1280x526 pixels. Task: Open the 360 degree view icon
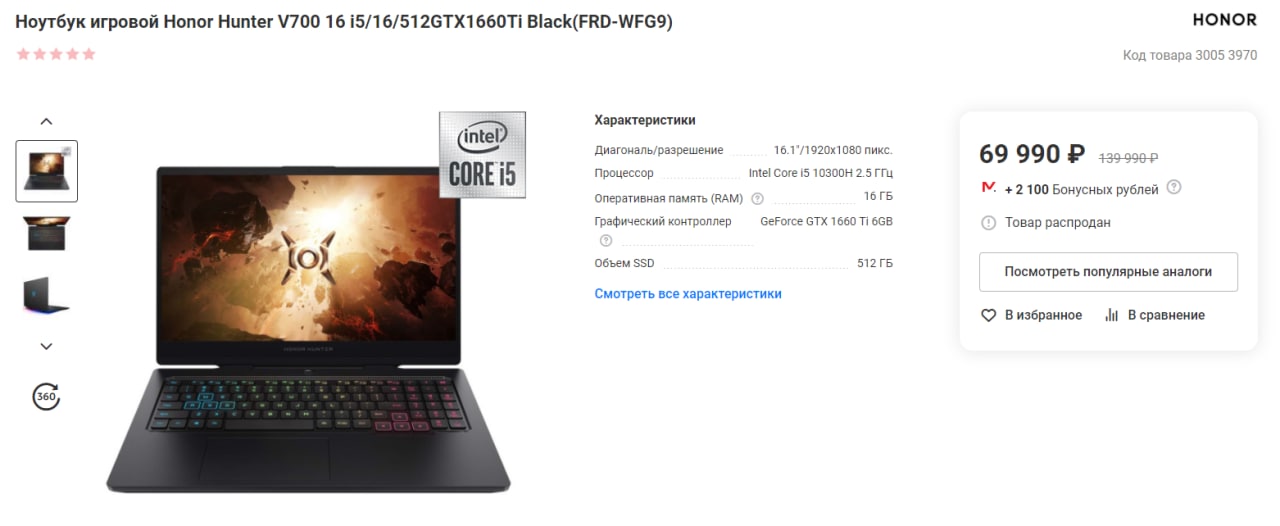46,396
